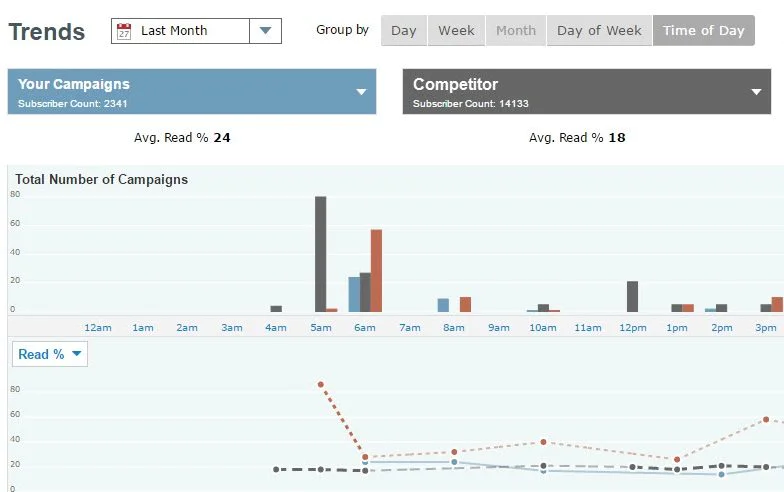Click the gray 4am campaigns bar

click(x=276, y=308)
